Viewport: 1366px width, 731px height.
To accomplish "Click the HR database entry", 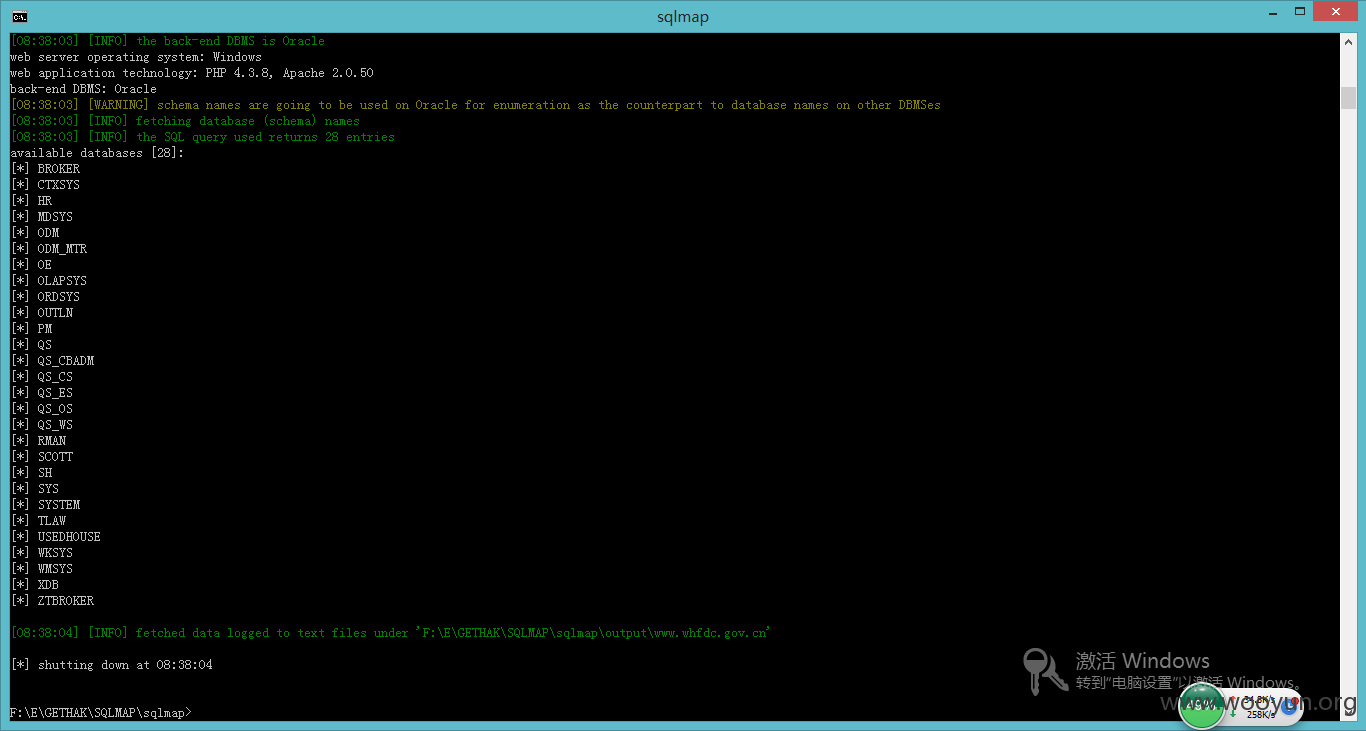I will (x=31, y=201).
